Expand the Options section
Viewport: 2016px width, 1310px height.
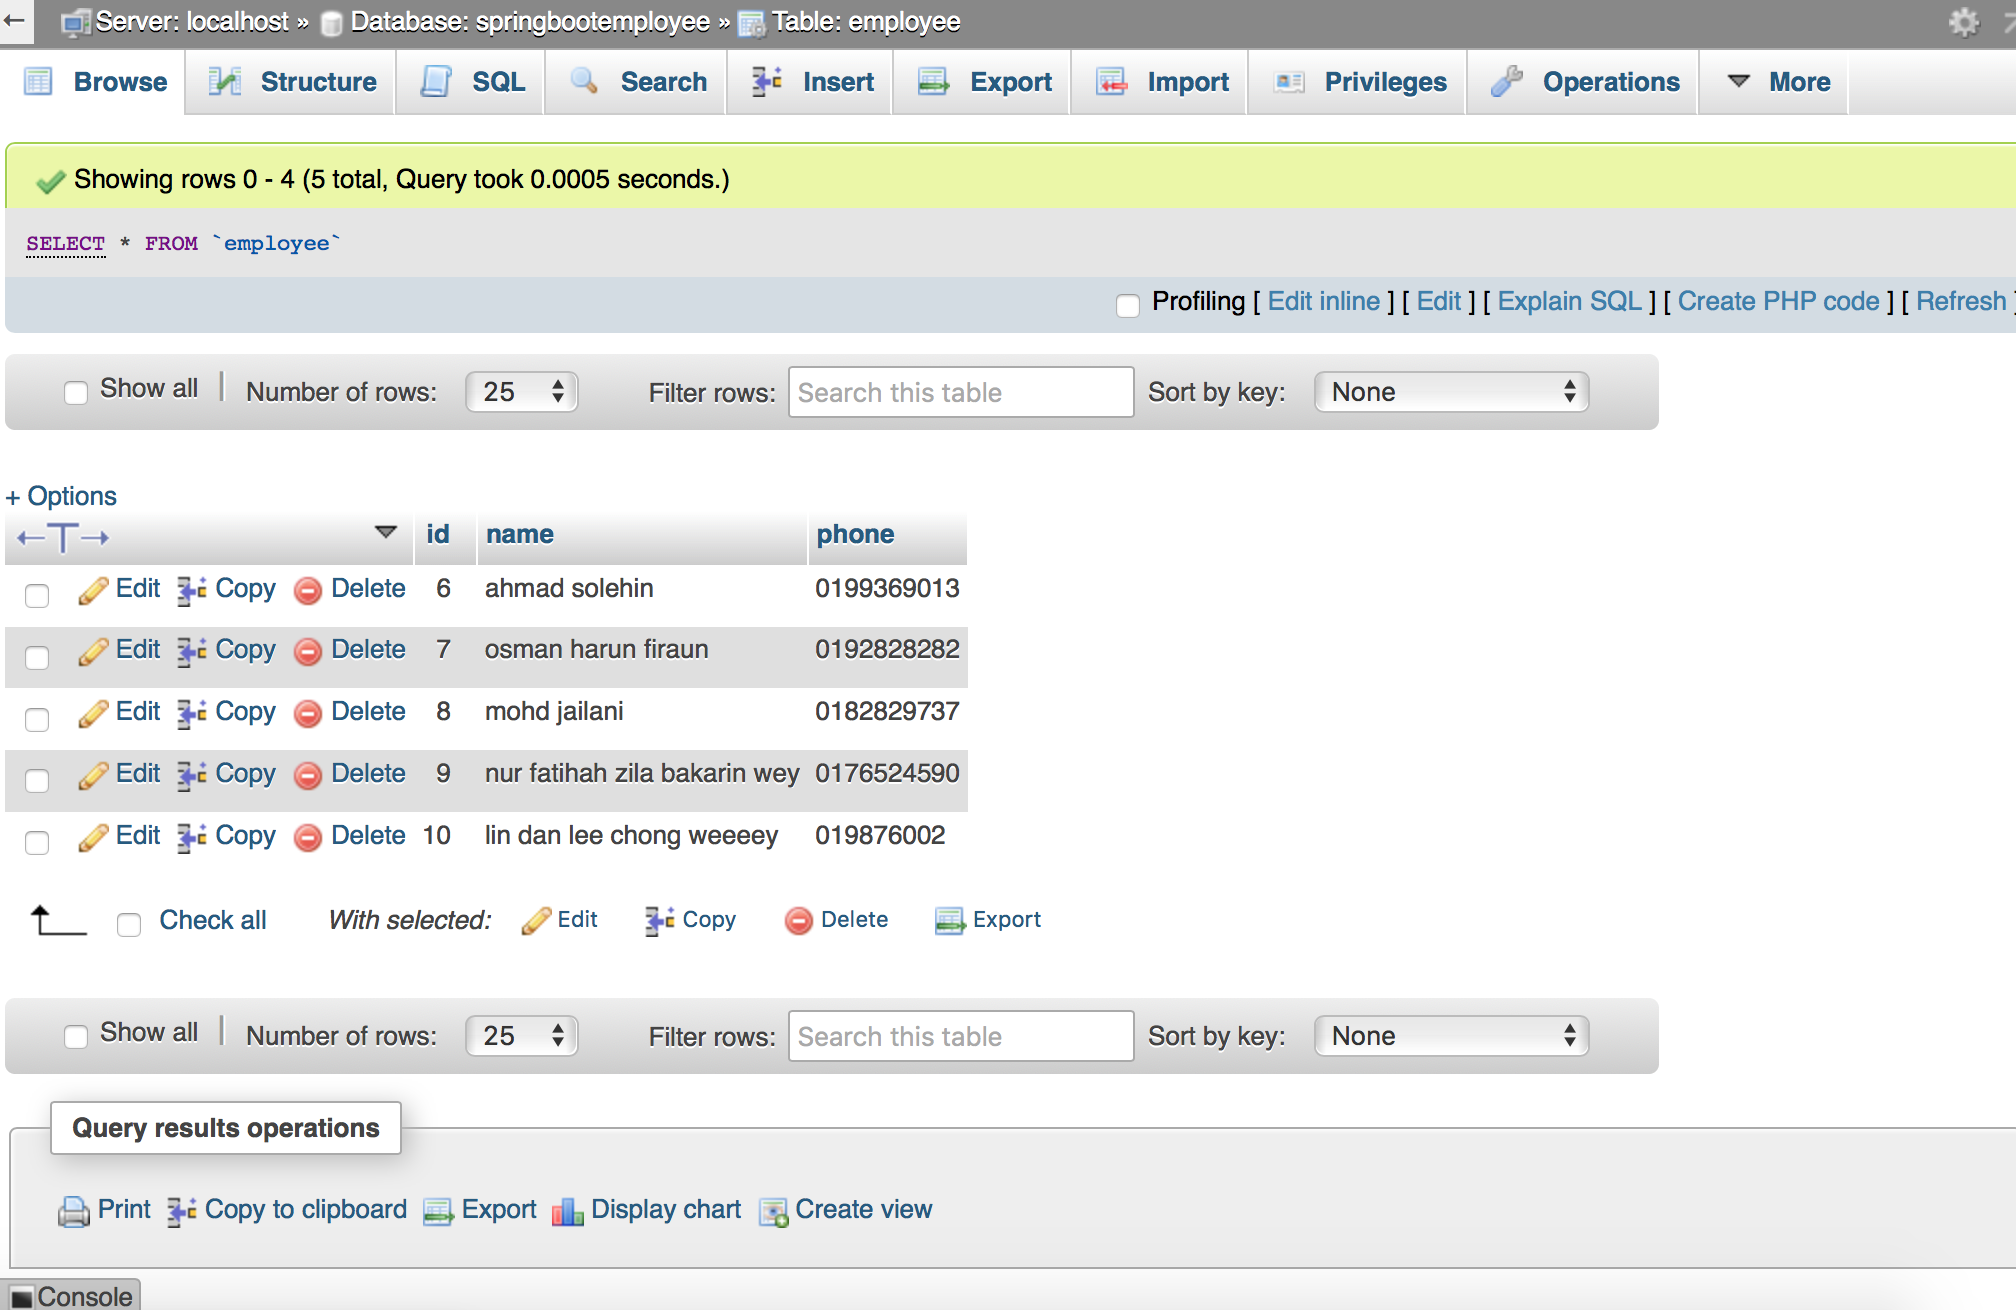pos(60,496)
